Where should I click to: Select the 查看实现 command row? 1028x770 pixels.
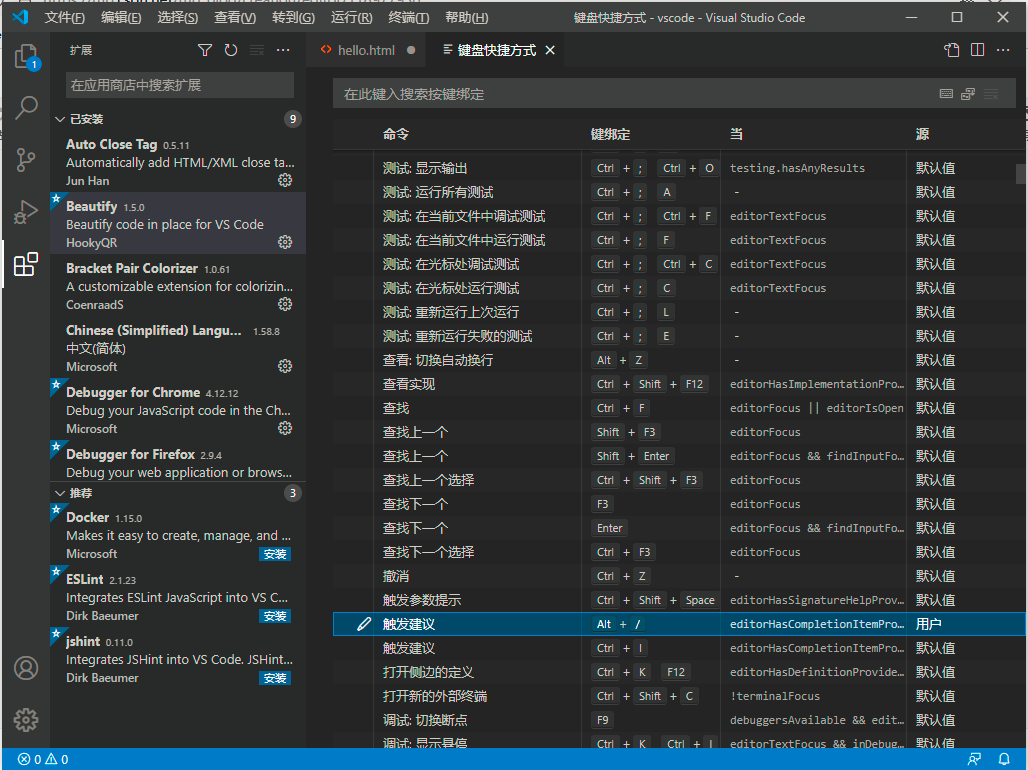click(679, 384)
